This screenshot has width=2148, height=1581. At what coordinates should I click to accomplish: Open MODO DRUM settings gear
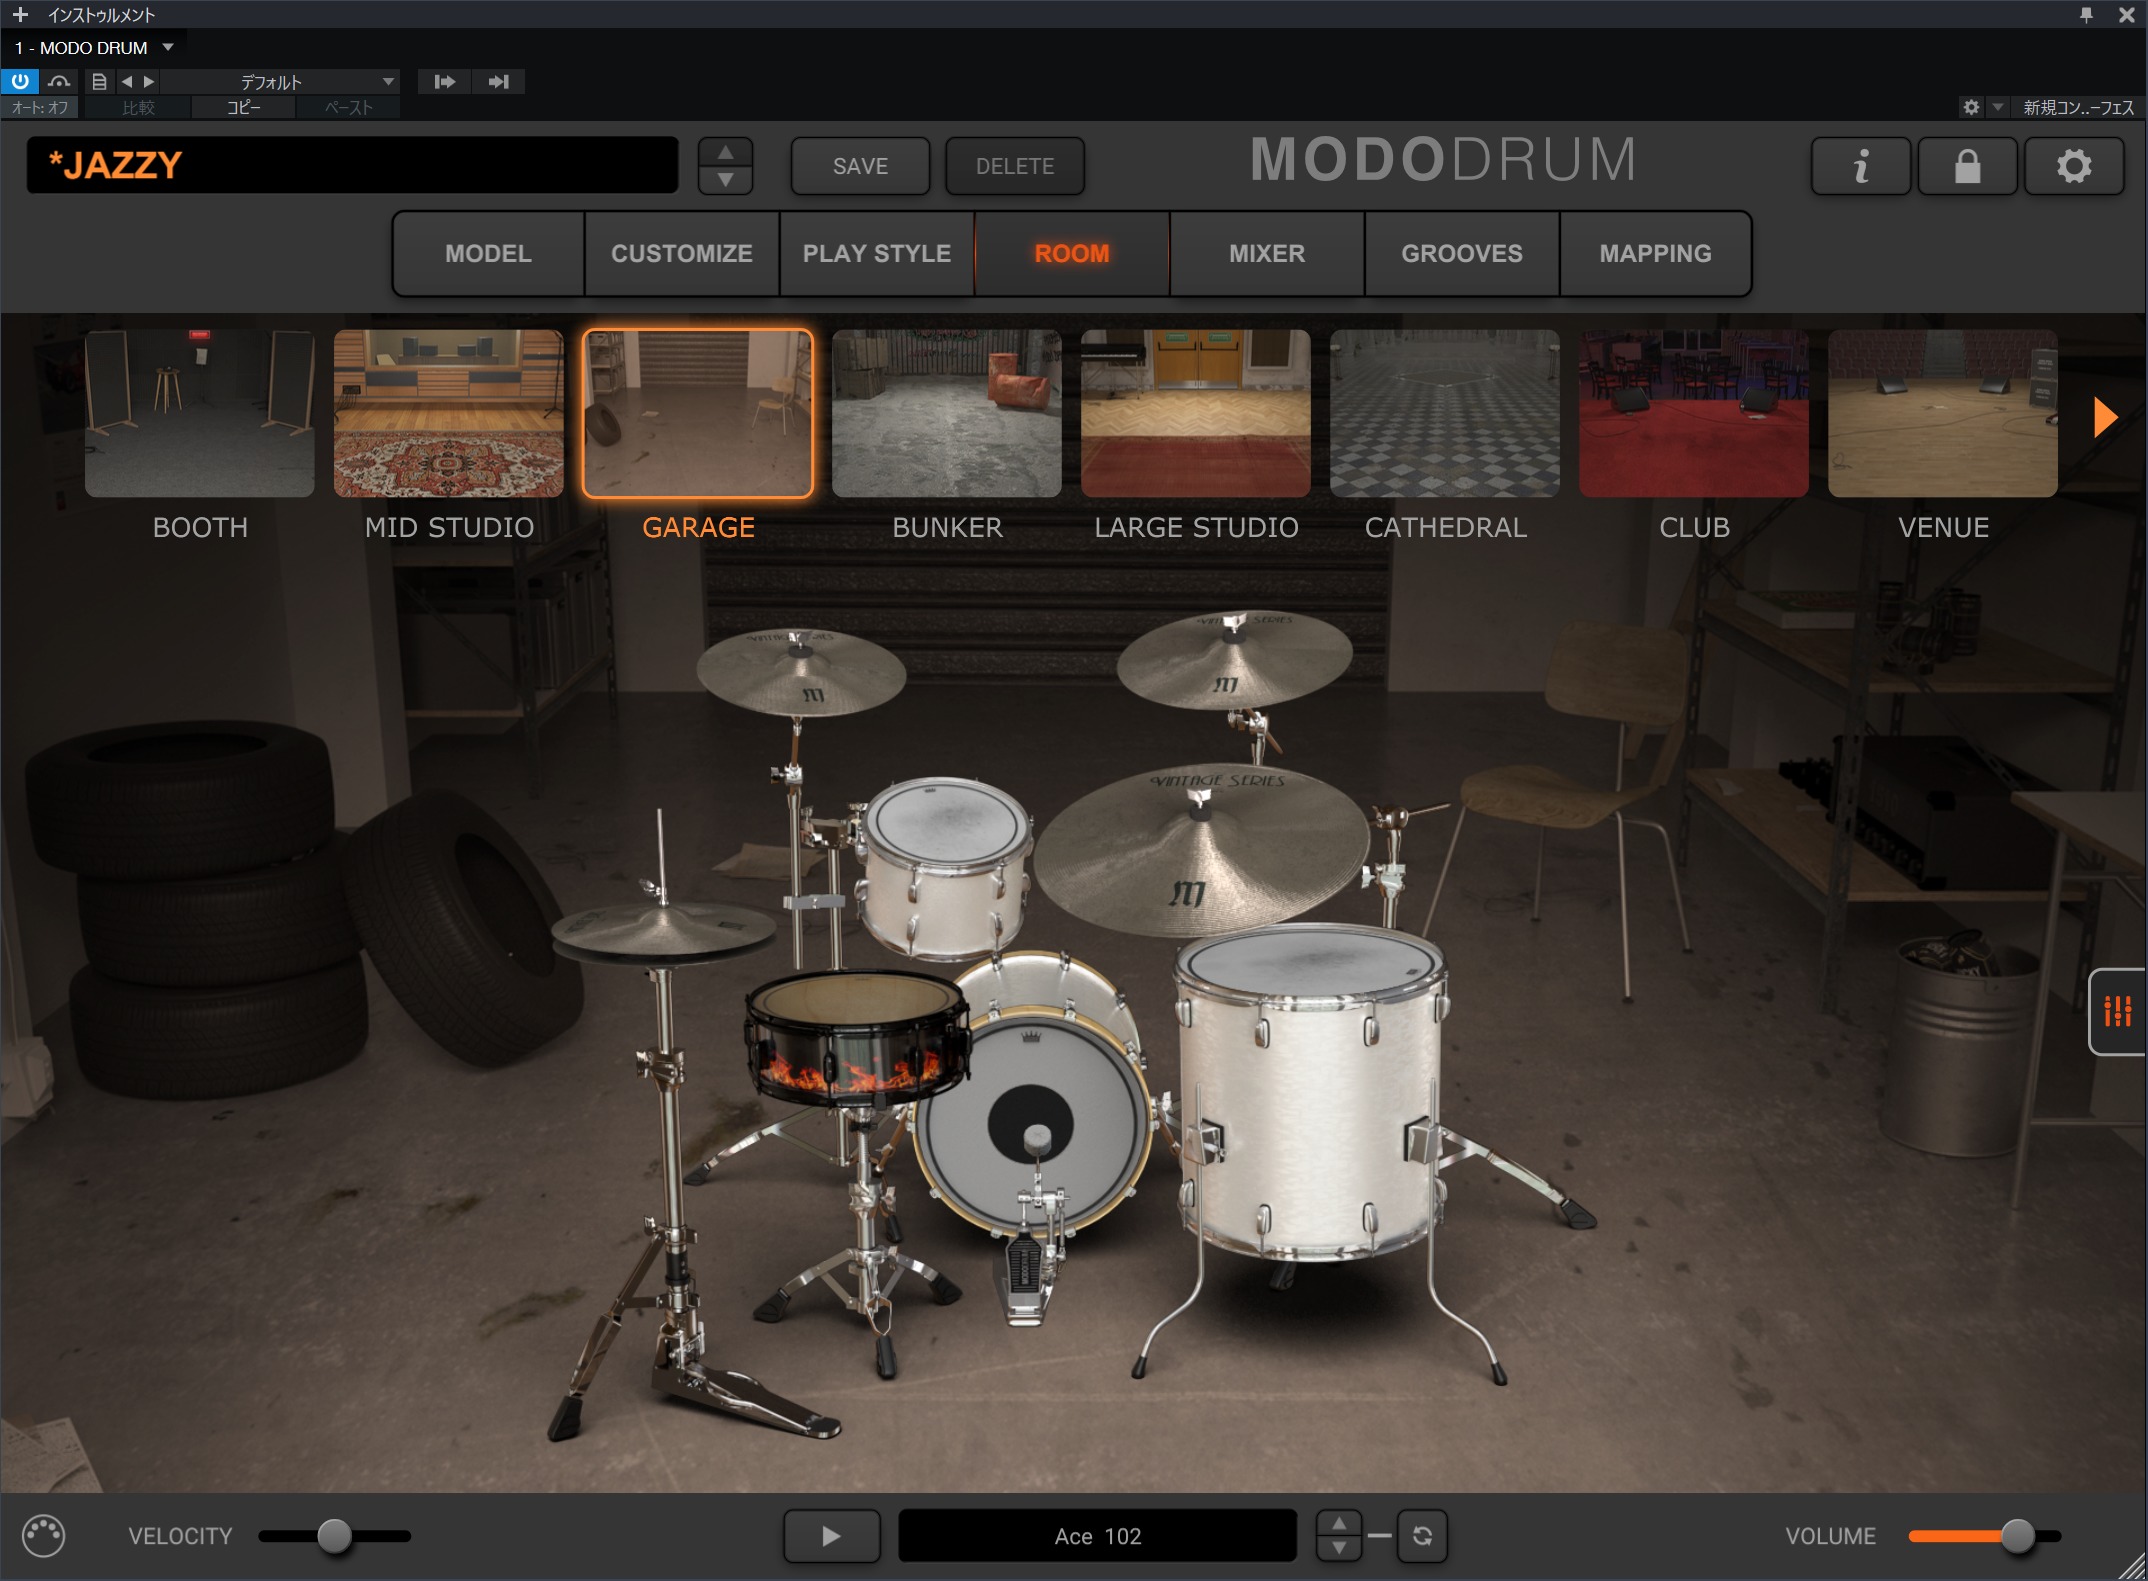pyautogui.click(x=2074, y=166)
